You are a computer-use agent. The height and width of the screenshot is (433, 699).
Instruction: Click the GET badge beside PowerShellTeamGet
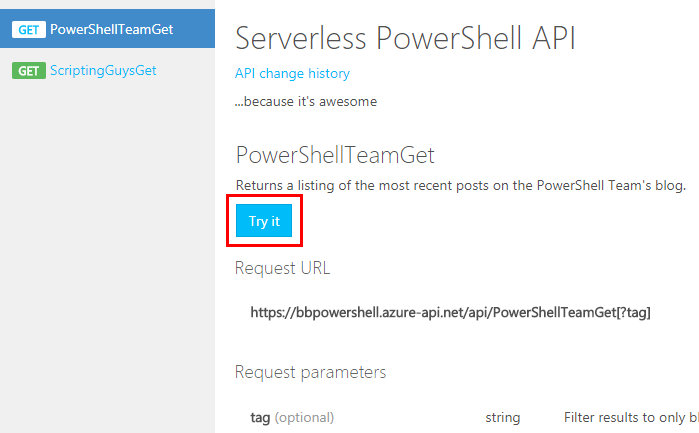coord(28,29)
